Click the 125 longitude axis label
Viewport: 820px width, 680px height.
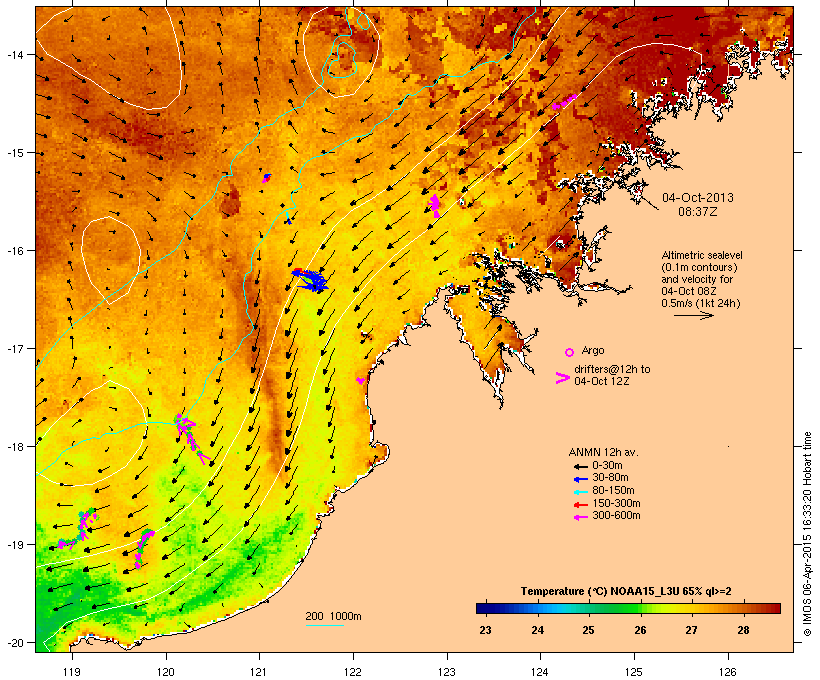634,672
